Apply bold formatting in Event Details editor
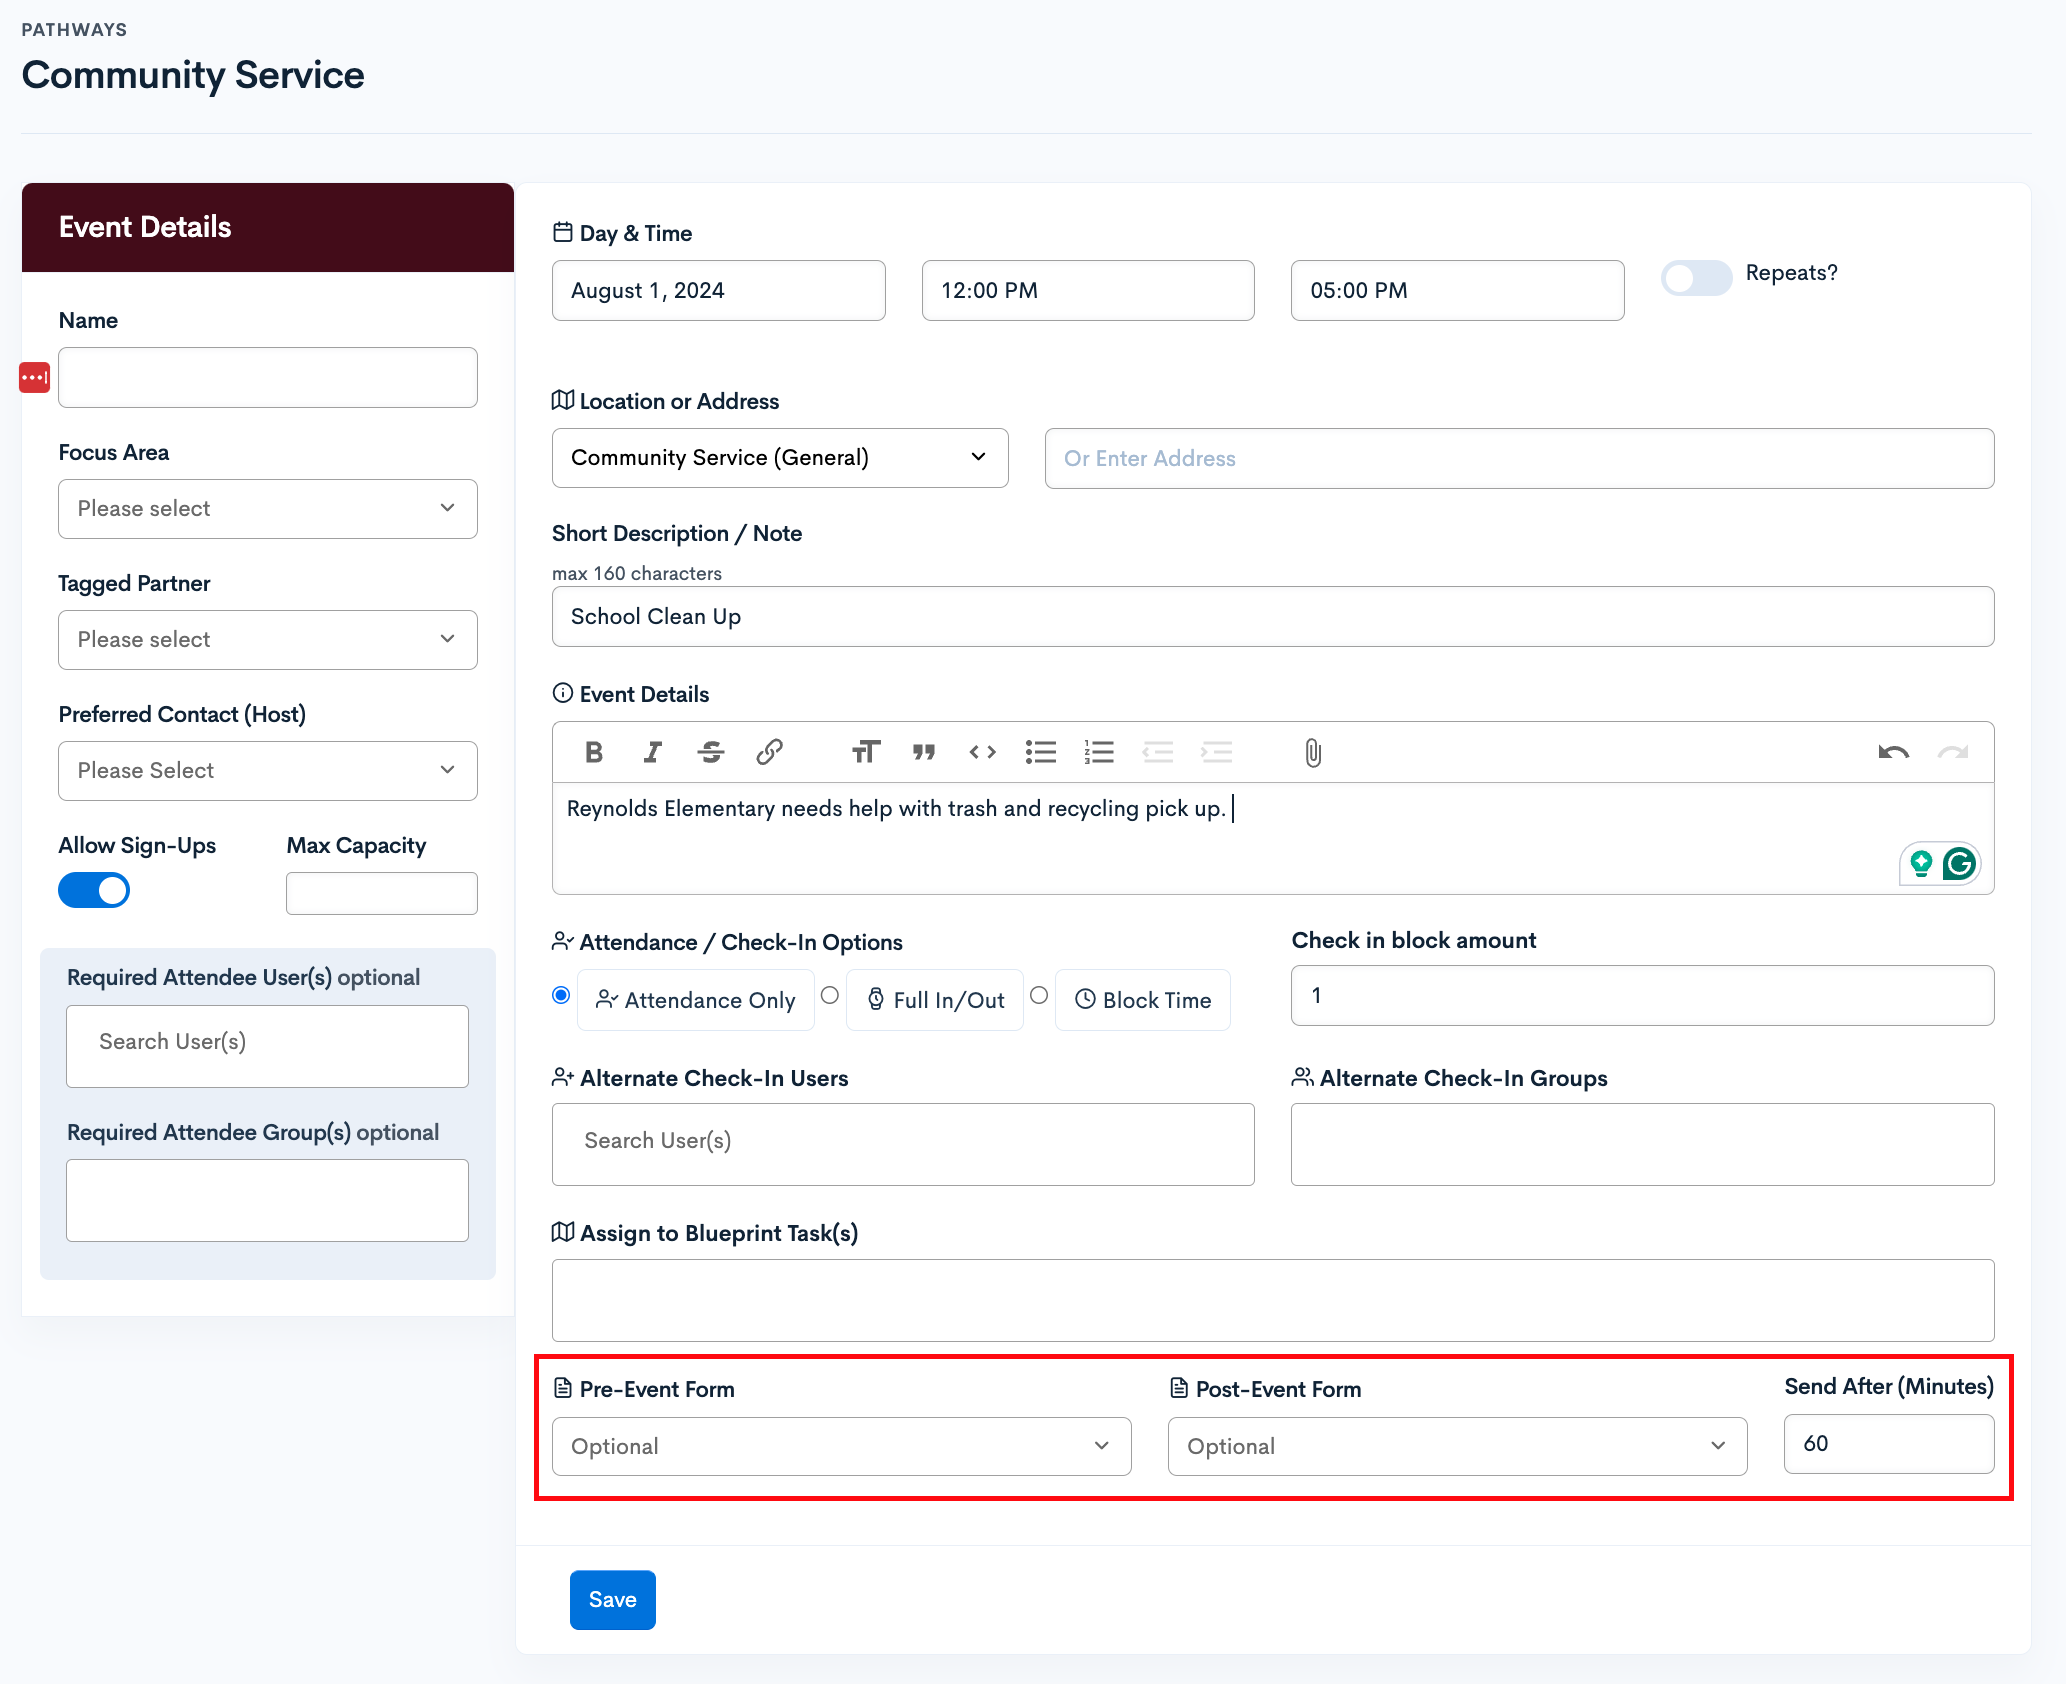 pyautogui.click(x=594, y=752)
